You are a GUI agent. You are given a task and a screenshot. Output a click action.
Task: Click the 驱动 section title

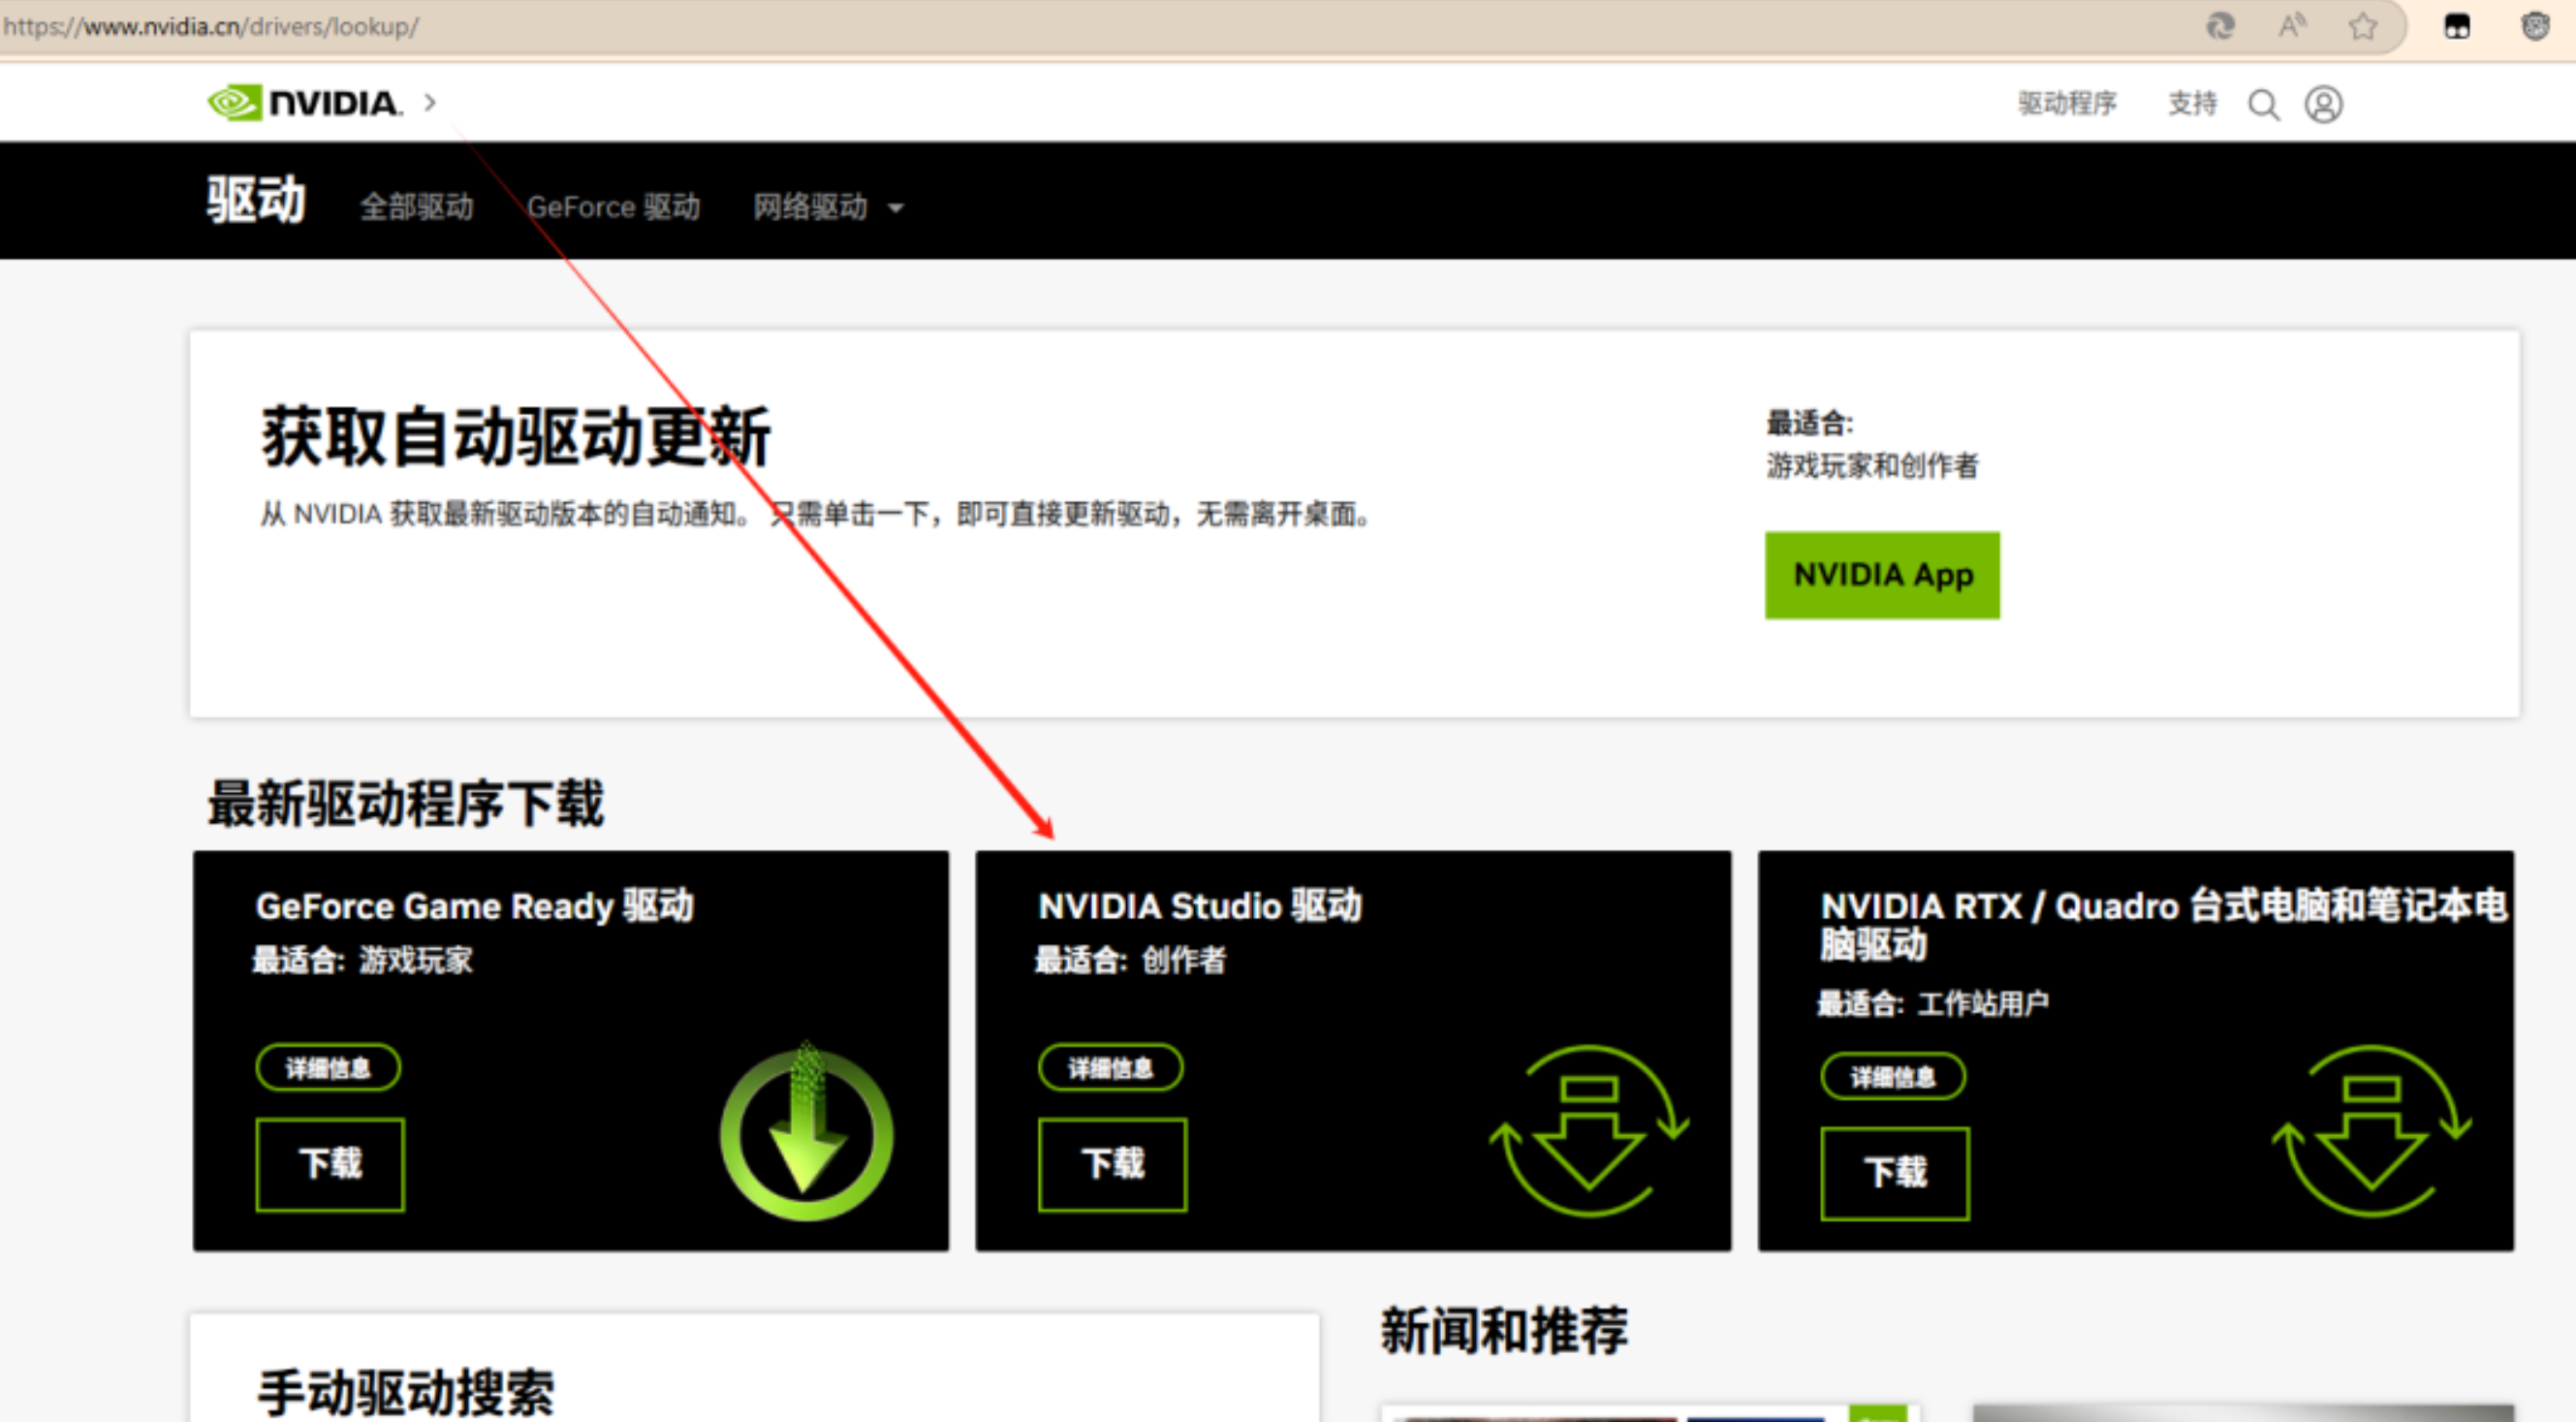(256, 200)
